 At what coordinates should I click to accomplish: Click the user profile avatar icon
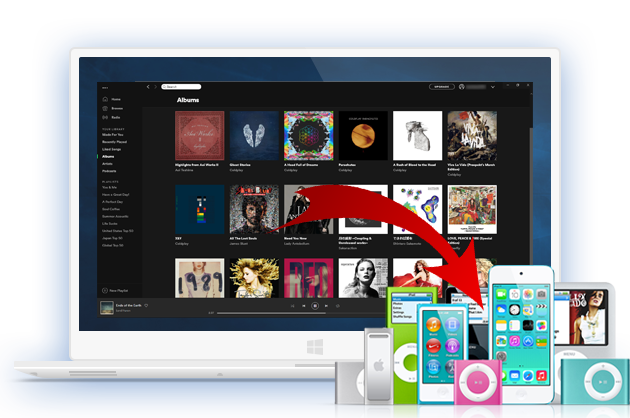point(462,86)
